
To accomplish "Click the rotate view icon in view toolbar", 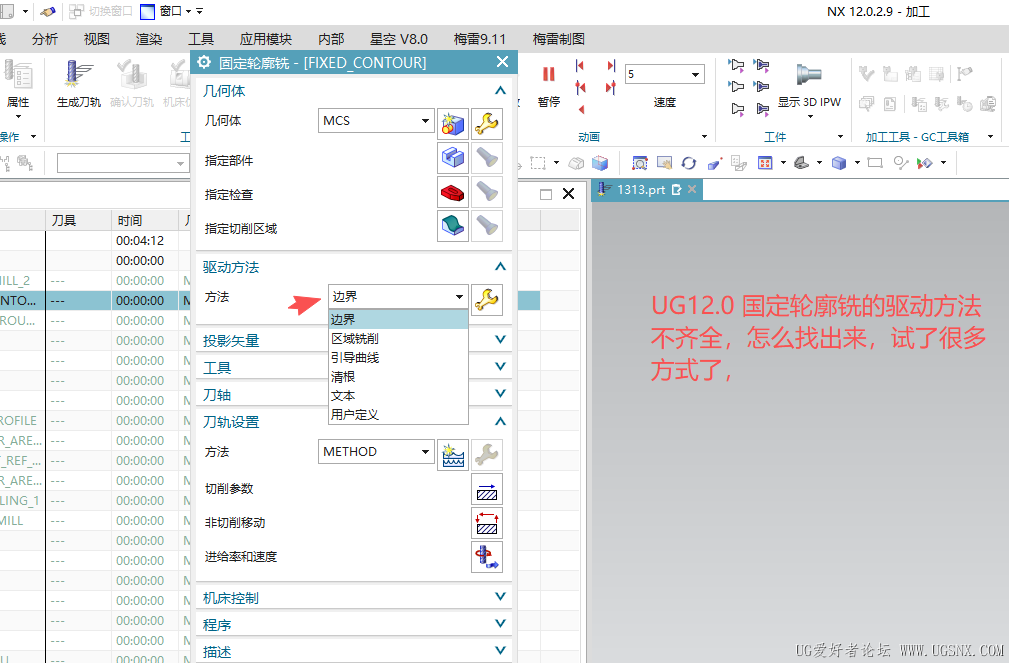I will pyautogui.click(x=689, y=163).
